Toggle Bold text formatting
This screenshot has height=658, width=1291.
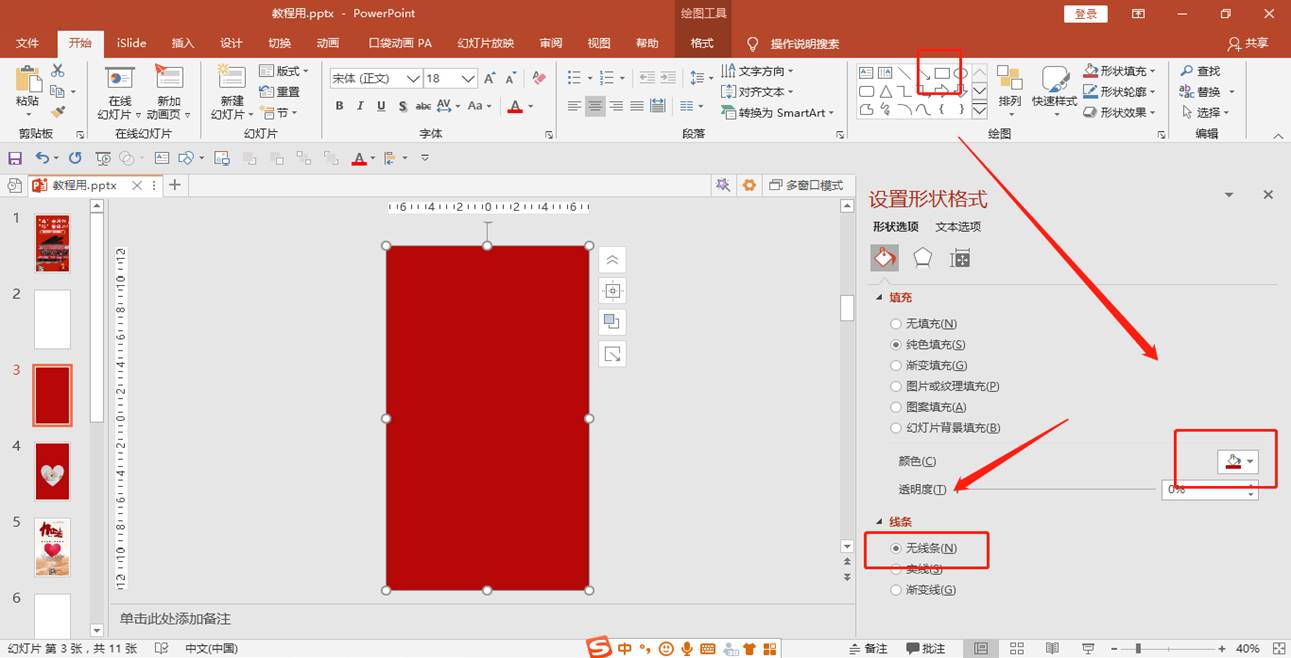(x=339, y=106)
